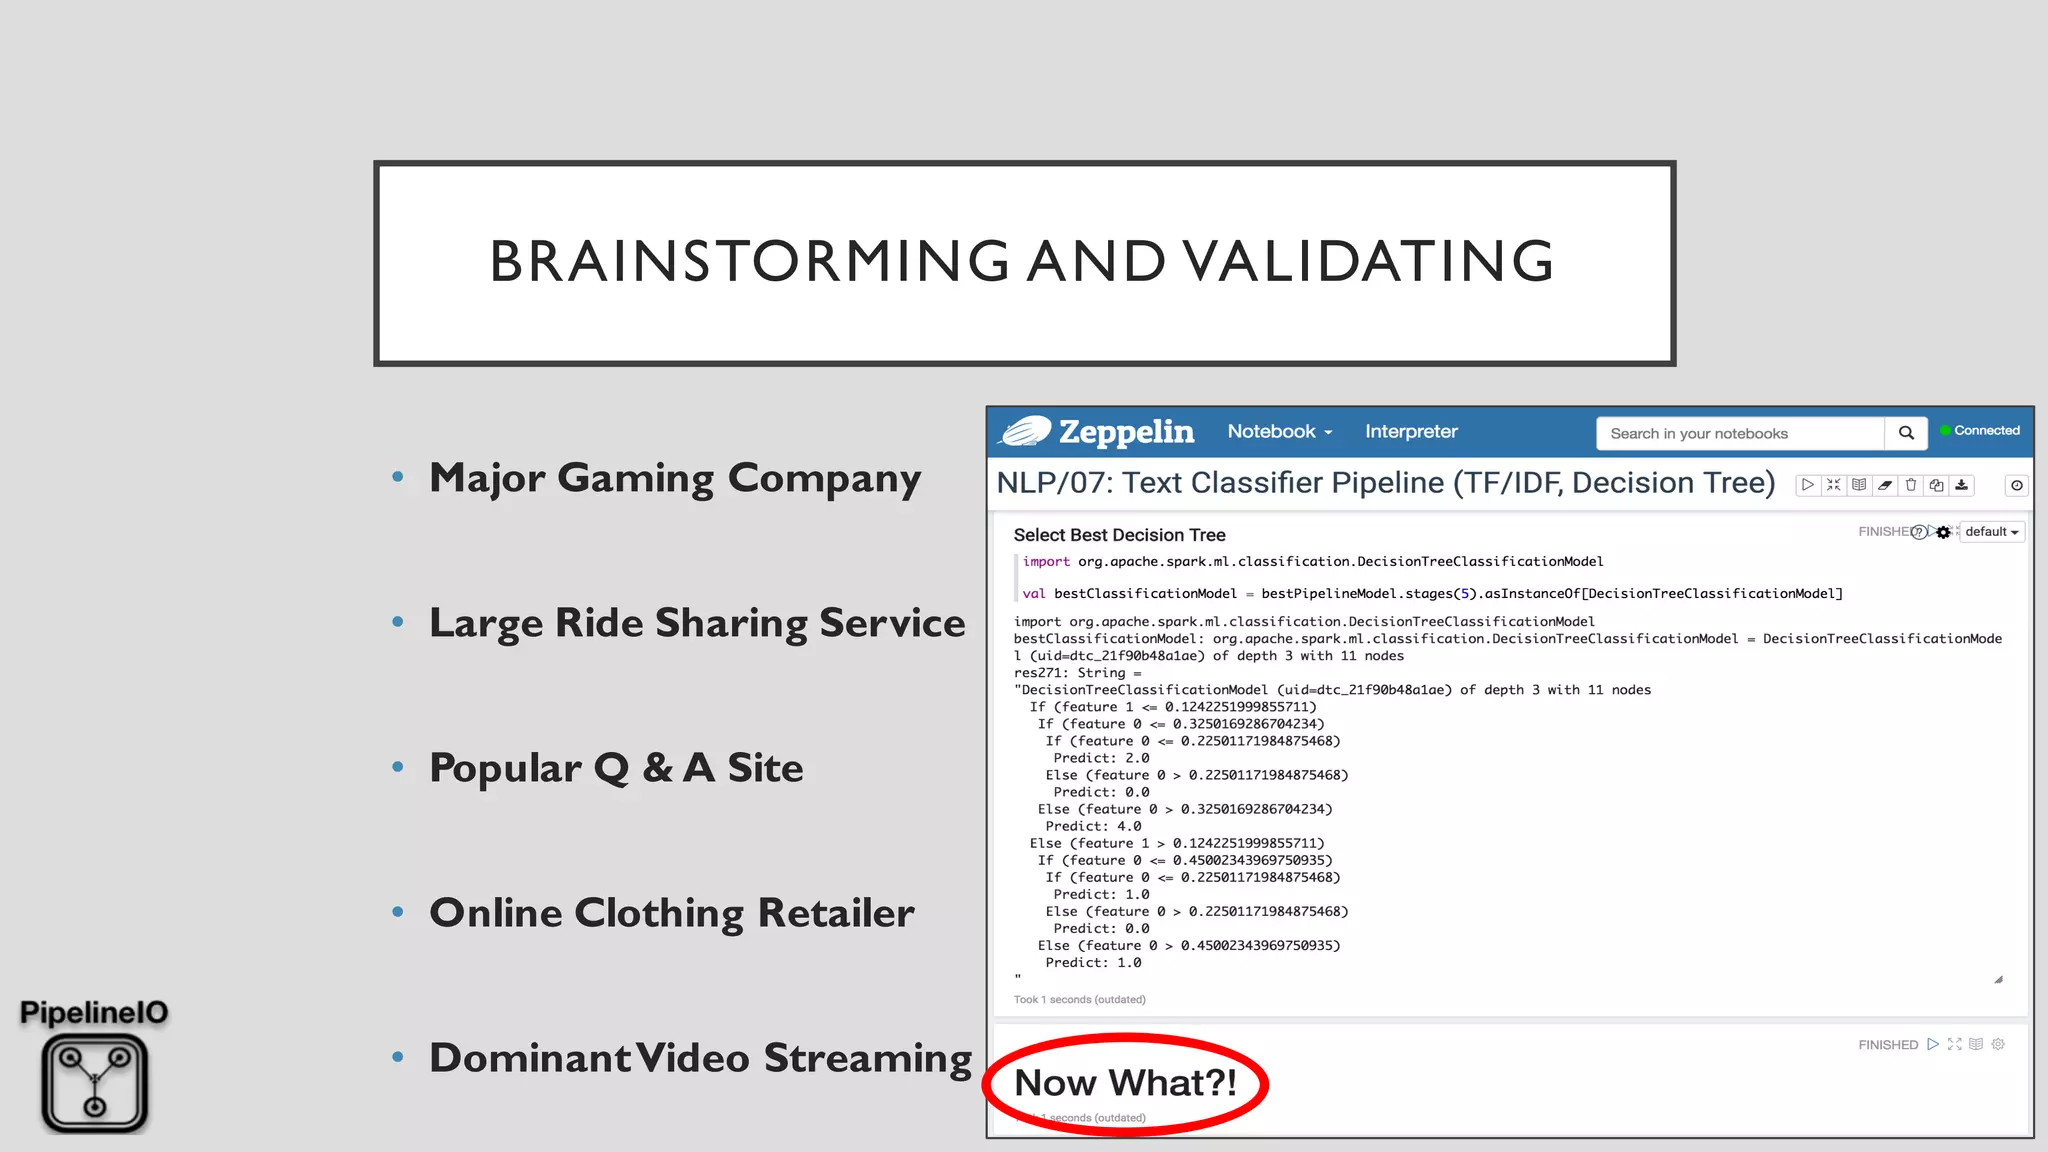Click the 'PipelineIO' label text
The image size is (2048, 1152).
94,1013
